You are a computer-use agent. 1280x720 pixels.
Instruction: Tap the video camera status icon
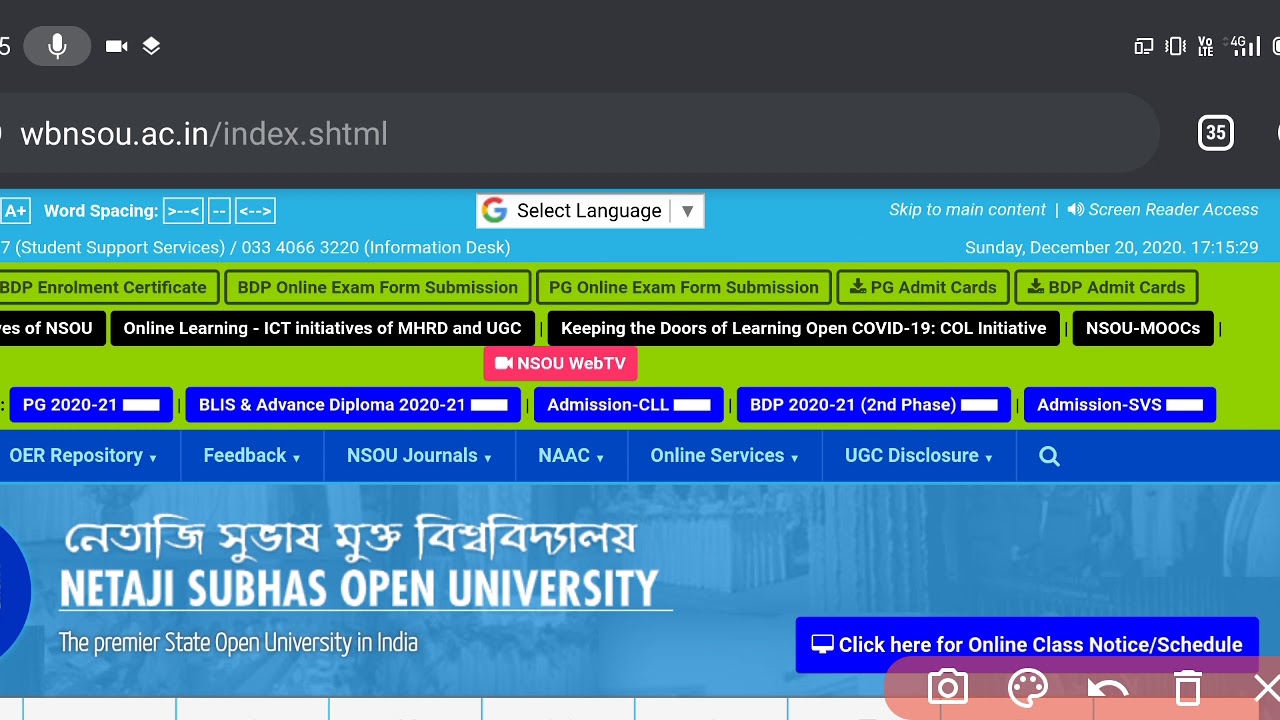[x=117, y=46]
